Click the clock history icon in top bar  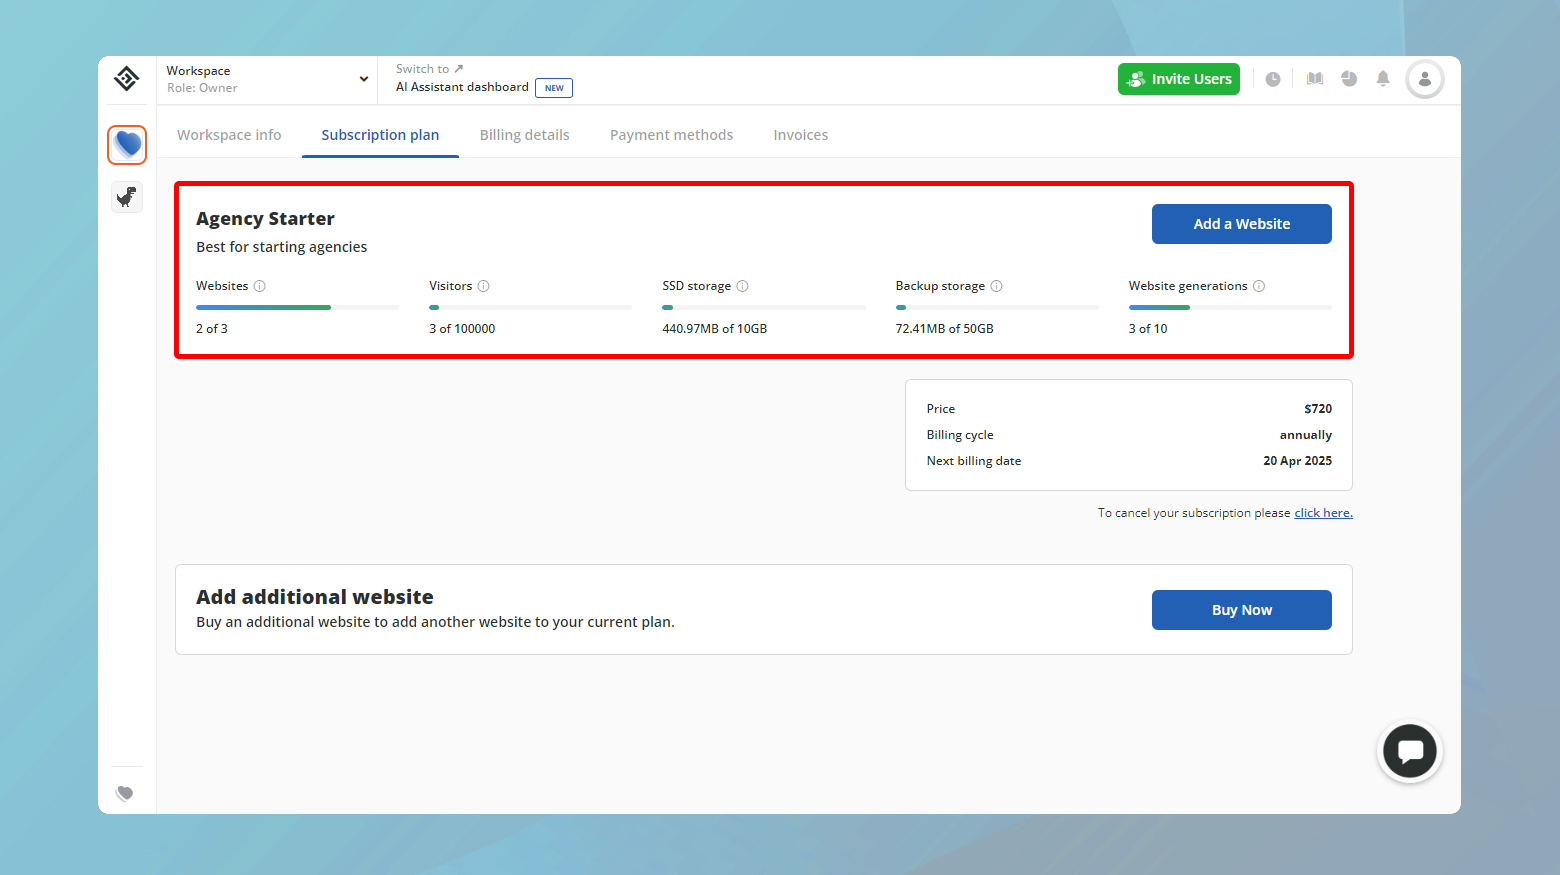point(1272,78)
